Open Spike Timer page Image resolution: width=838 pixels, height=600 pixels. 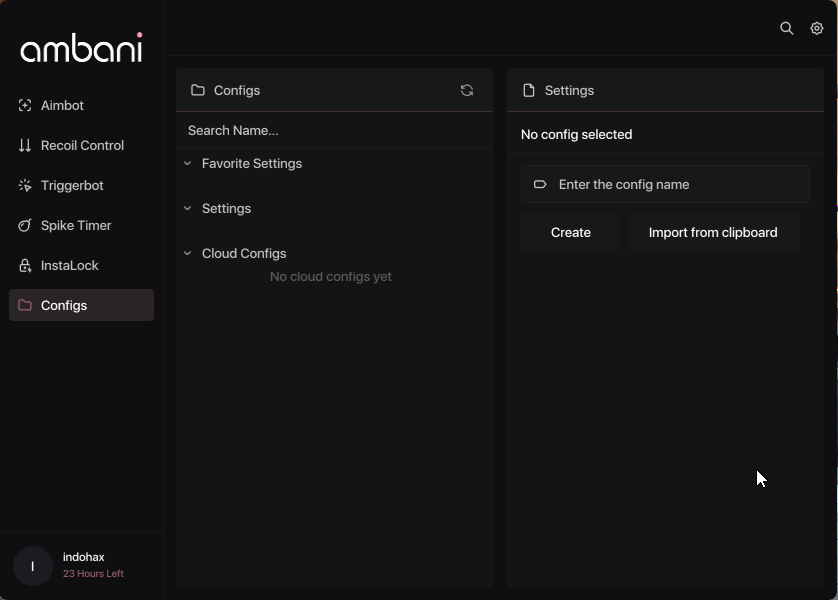point(81,225)
